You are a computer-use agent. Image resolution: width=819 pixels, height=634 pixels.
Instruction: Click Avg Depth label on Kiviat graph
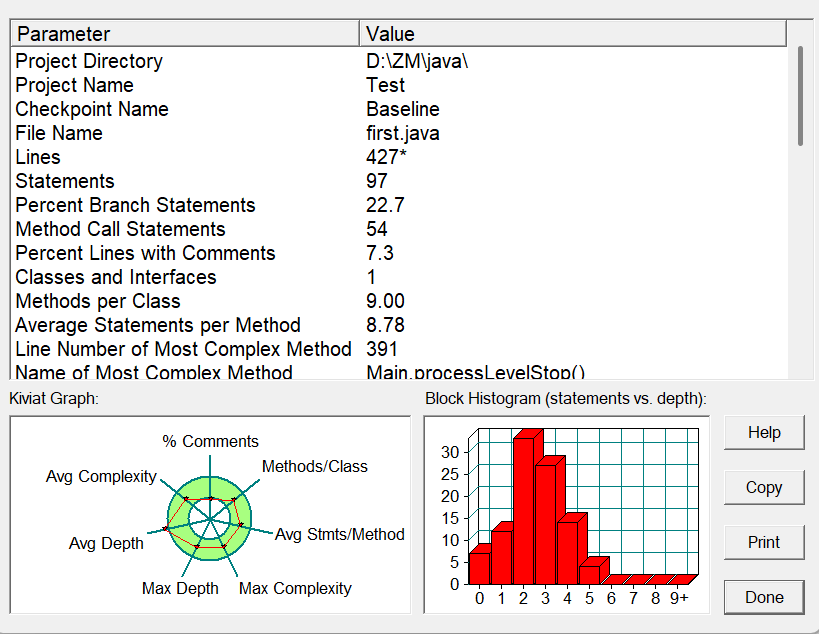pos(106,544)
